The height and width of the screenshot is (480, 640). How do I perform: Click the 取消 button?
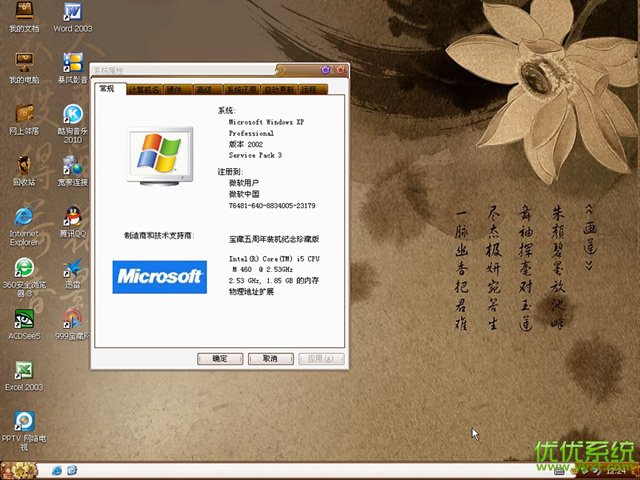pos(271,359)
